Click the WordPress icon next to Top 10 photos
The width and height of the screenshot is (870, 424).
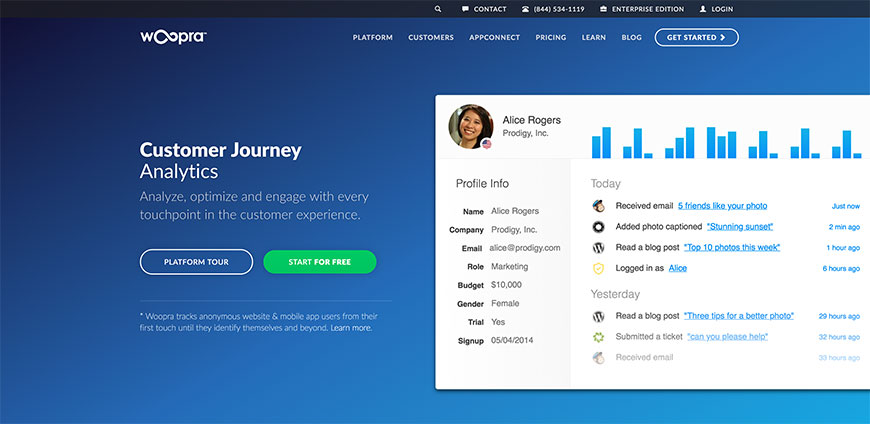click(598, 247)
